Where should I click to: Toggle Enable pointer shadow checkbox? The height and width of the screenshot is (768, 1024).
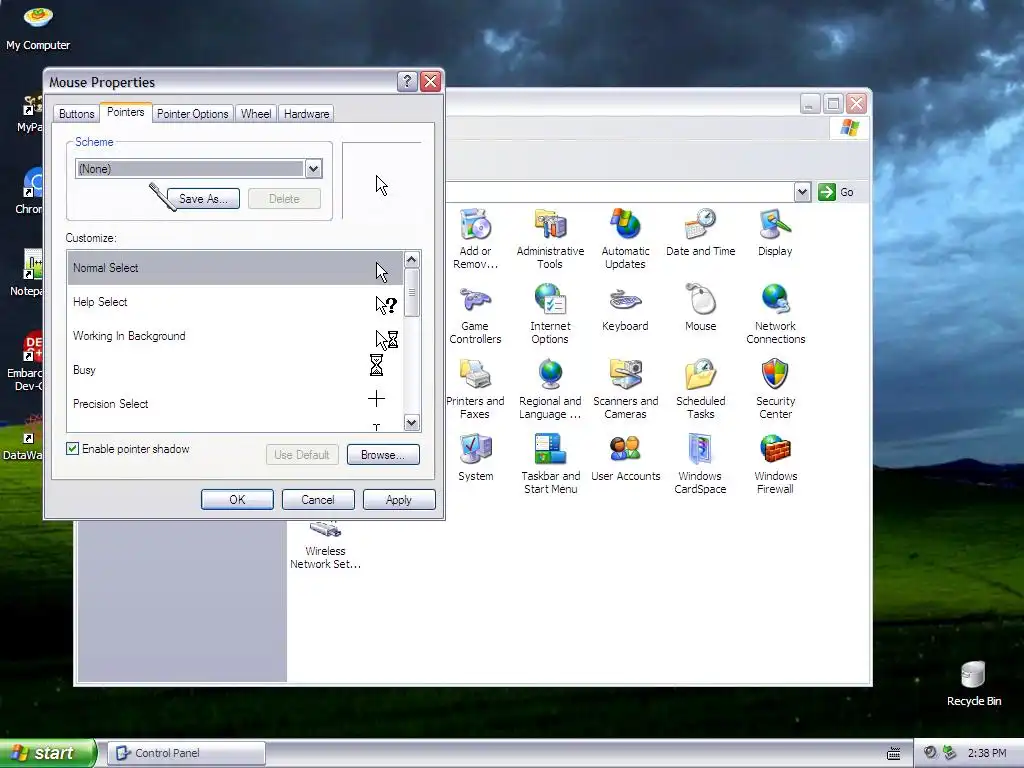pos(72,449)
